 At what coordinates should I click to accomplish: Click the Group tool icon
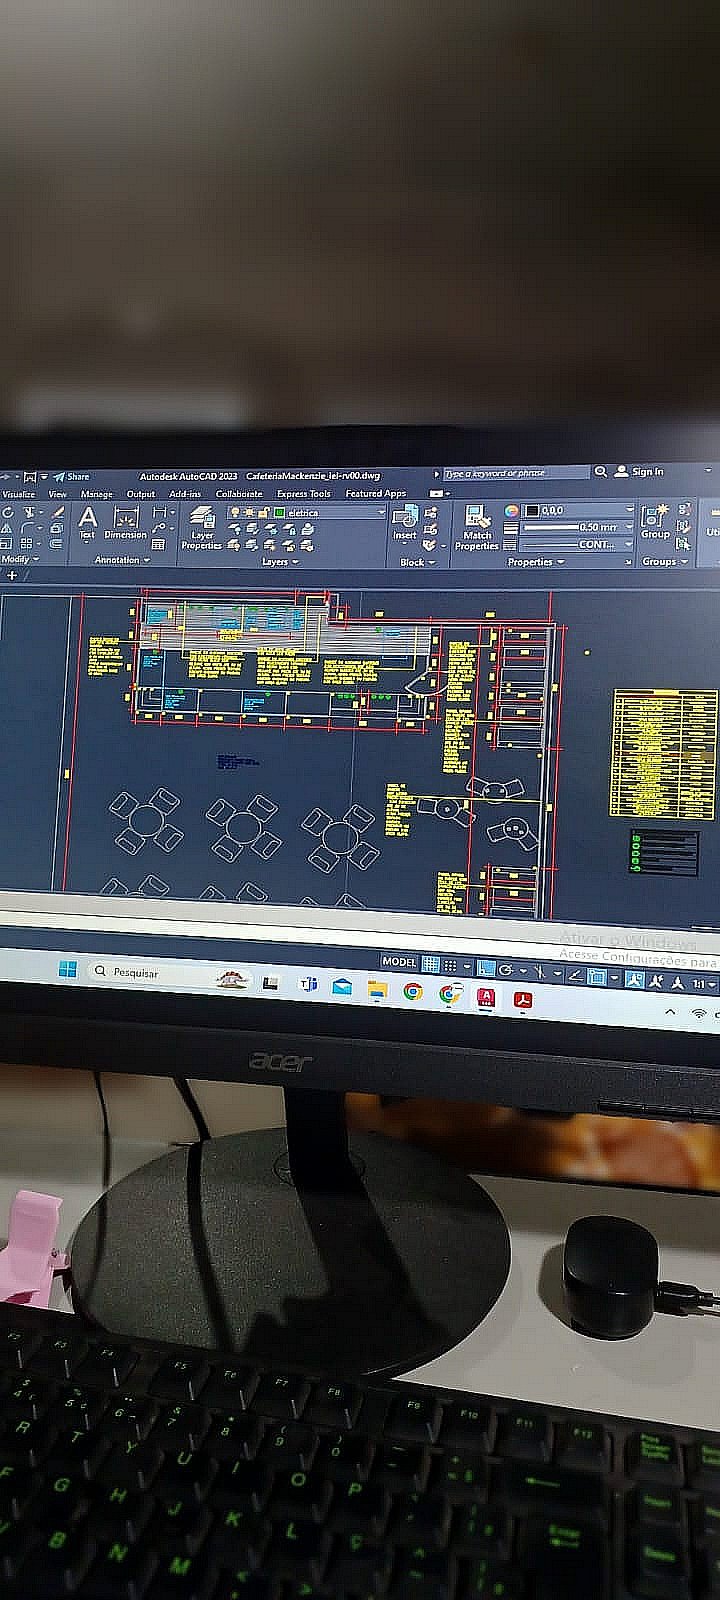click(x=655, y=521)
